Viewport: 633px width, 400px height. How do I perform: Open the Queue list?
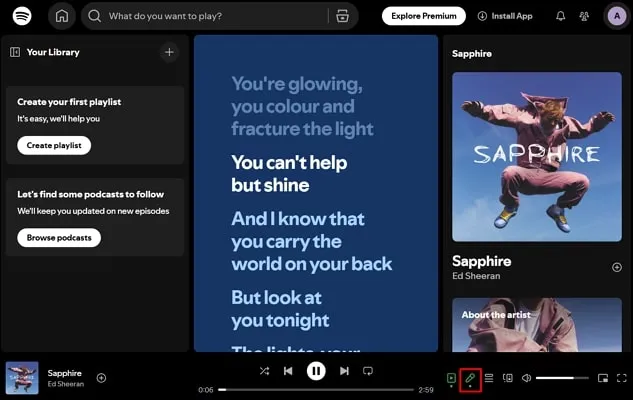pyautogui.click(x=489, y=378)
